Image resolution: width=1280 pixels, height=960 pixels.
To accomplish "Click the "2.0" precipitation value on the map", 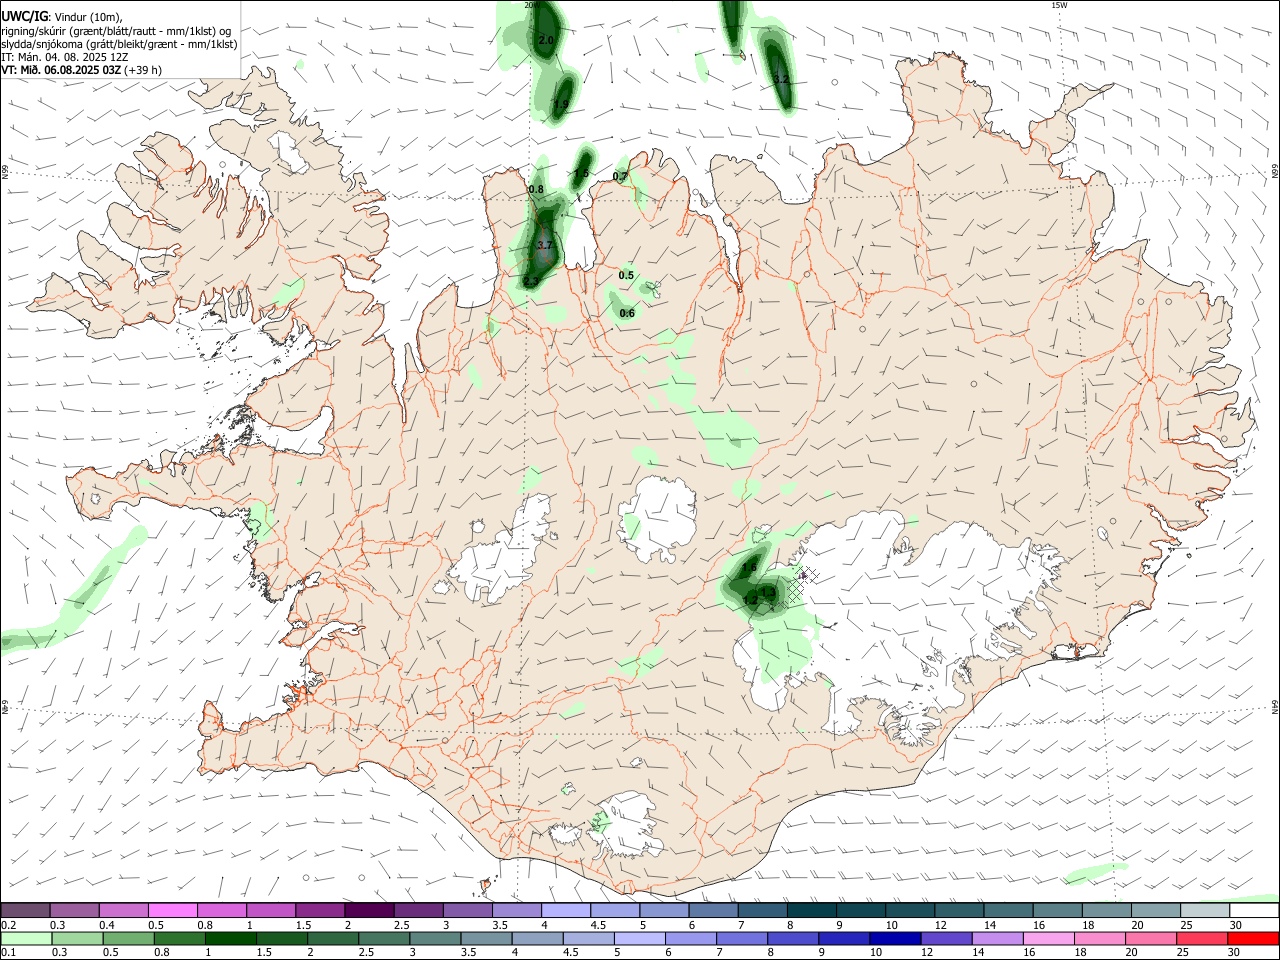I will [x=546, y=40].
